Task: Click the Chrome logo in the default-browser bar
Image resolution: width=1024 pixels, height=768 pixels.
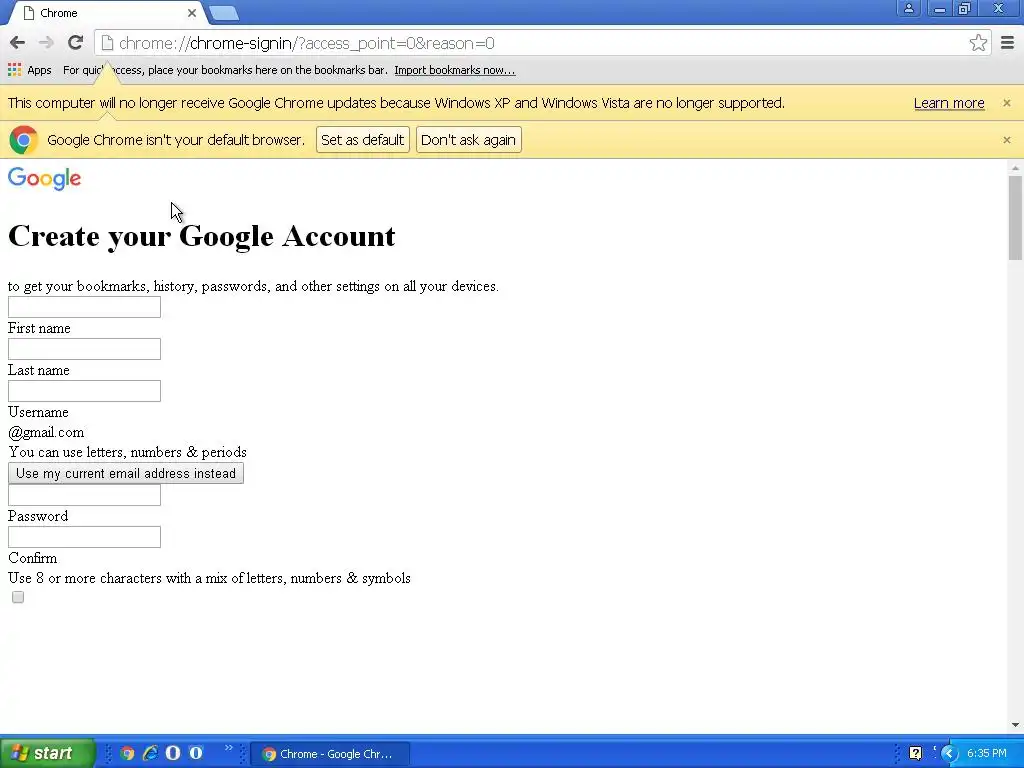Action: point(24,140)
